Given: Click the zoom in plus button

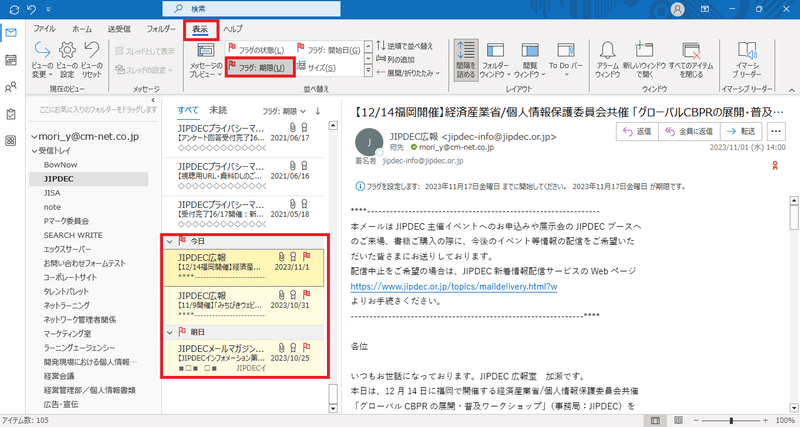Looking at the screenshot, I should coord(765,421).
